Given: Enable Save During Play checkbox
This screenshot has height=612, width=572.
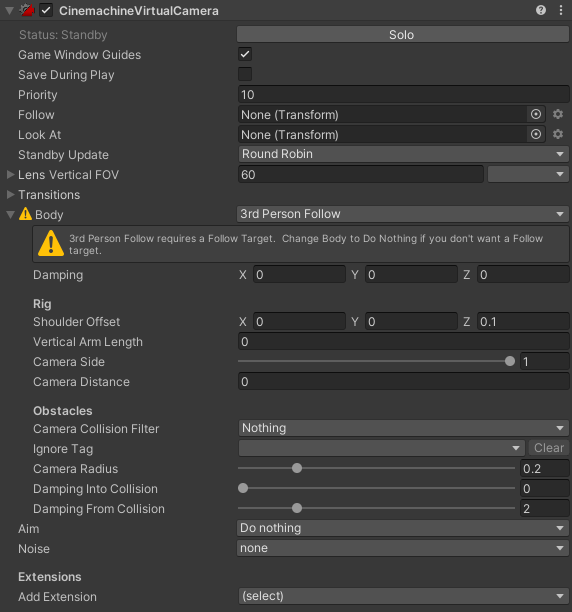Looking at the screenshot, I should [245, 74].
